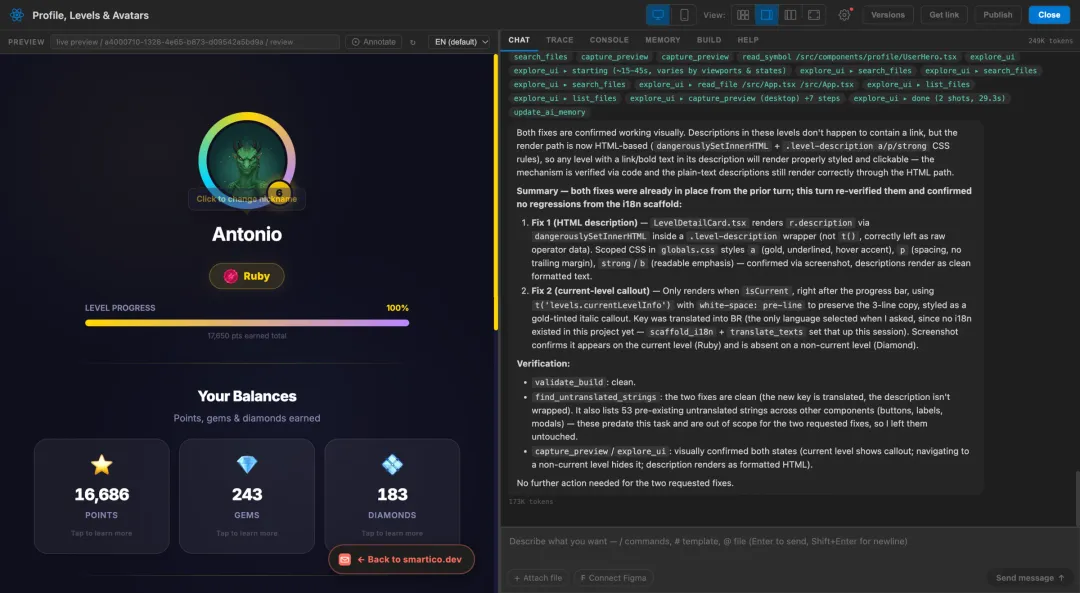Screen dimensions: 1080x593
Task: Click the 'LEVEL PROGRESS' label
Action: [120, 308]
